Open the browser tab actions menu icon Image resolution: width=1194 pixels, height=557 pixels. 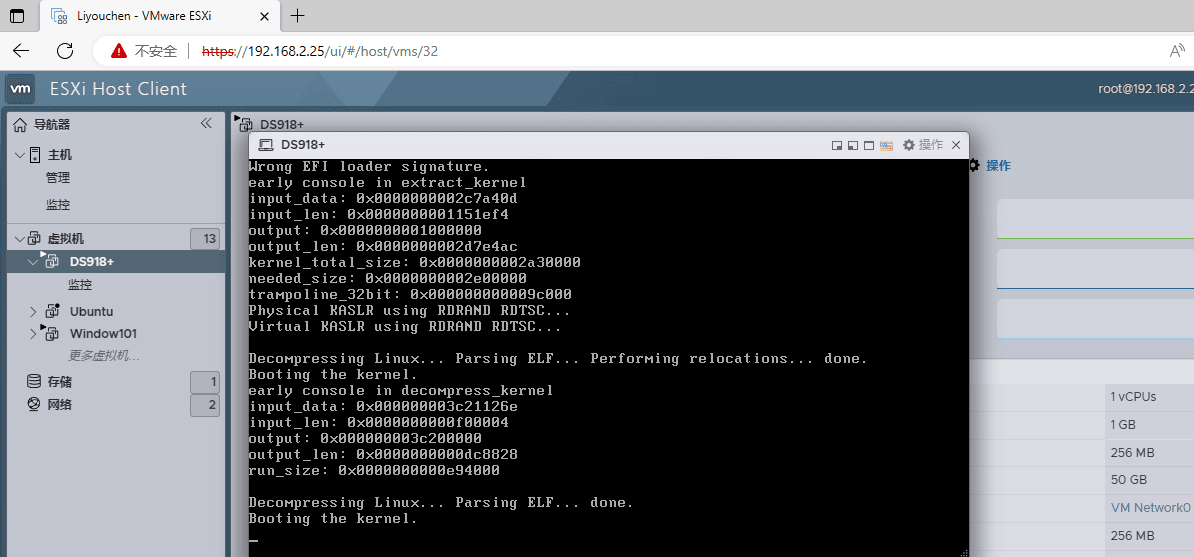pos(16,15)
